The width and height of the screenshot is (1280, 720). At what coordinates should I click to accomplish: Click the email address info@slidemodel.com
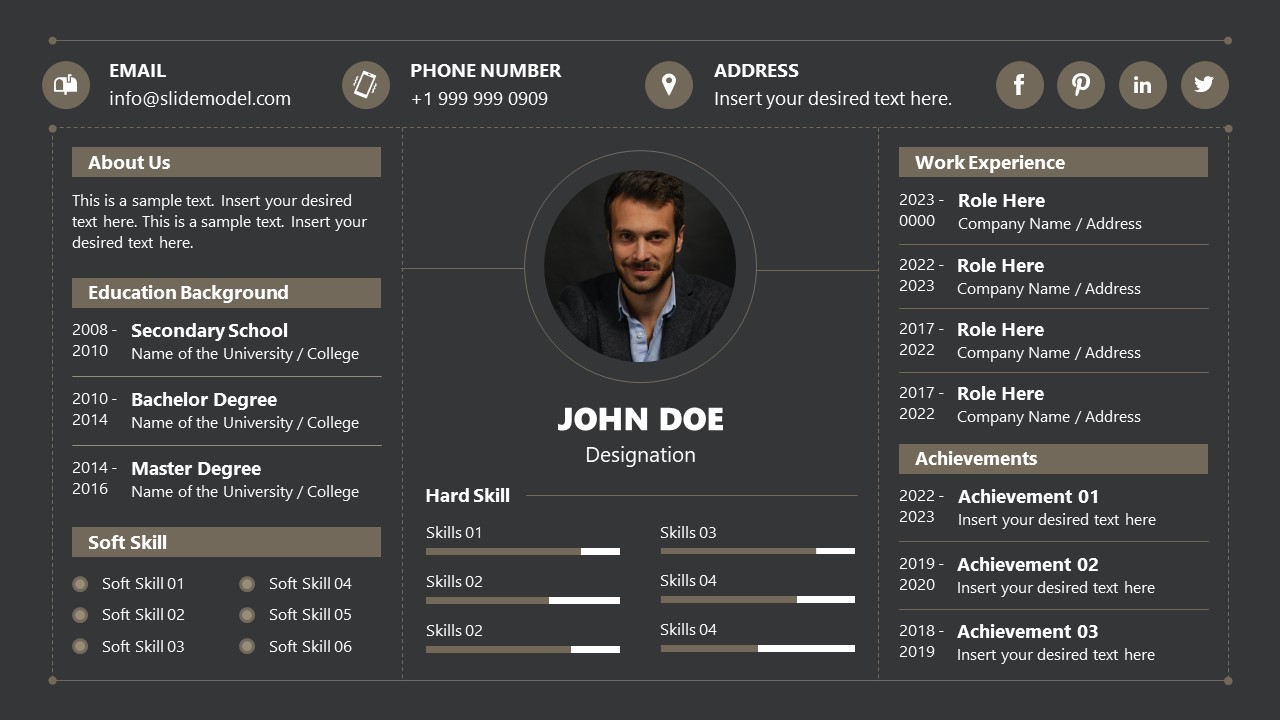[199, 98]
